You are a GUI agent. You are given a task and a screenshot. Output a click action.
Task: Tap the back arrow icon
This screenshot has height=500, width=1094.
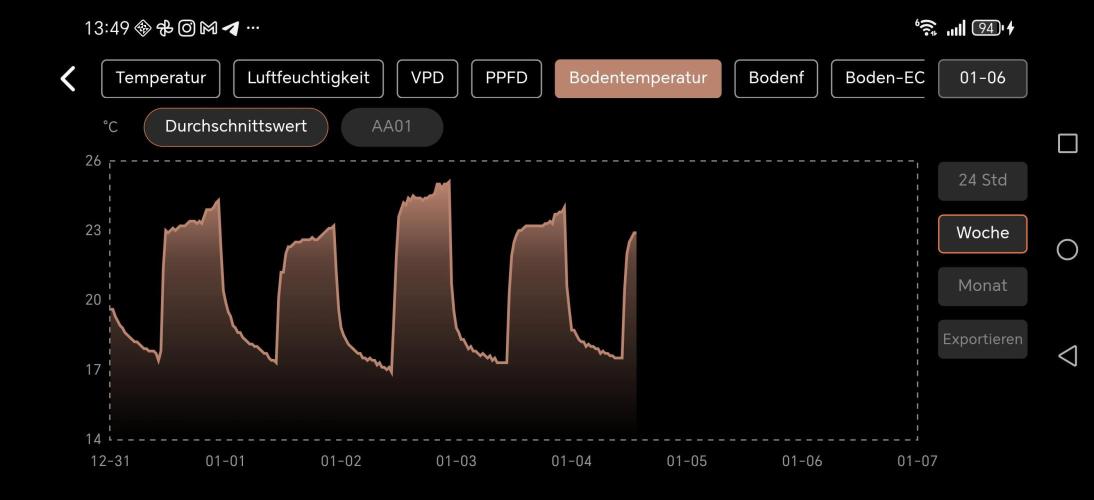click(68, 79)
